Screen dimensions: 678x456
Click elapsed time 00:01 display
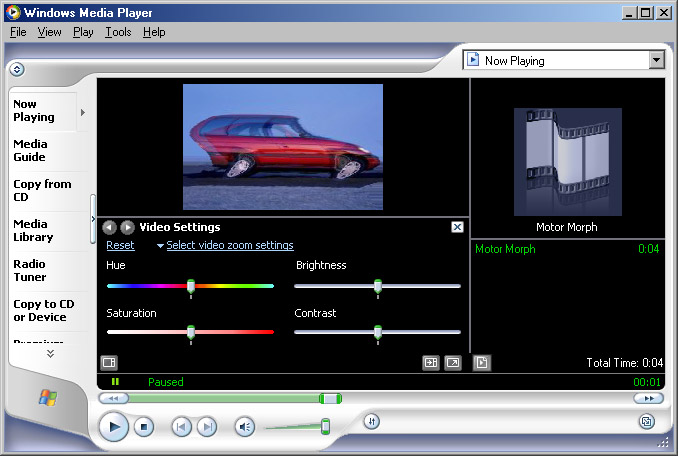pos(647,382)
